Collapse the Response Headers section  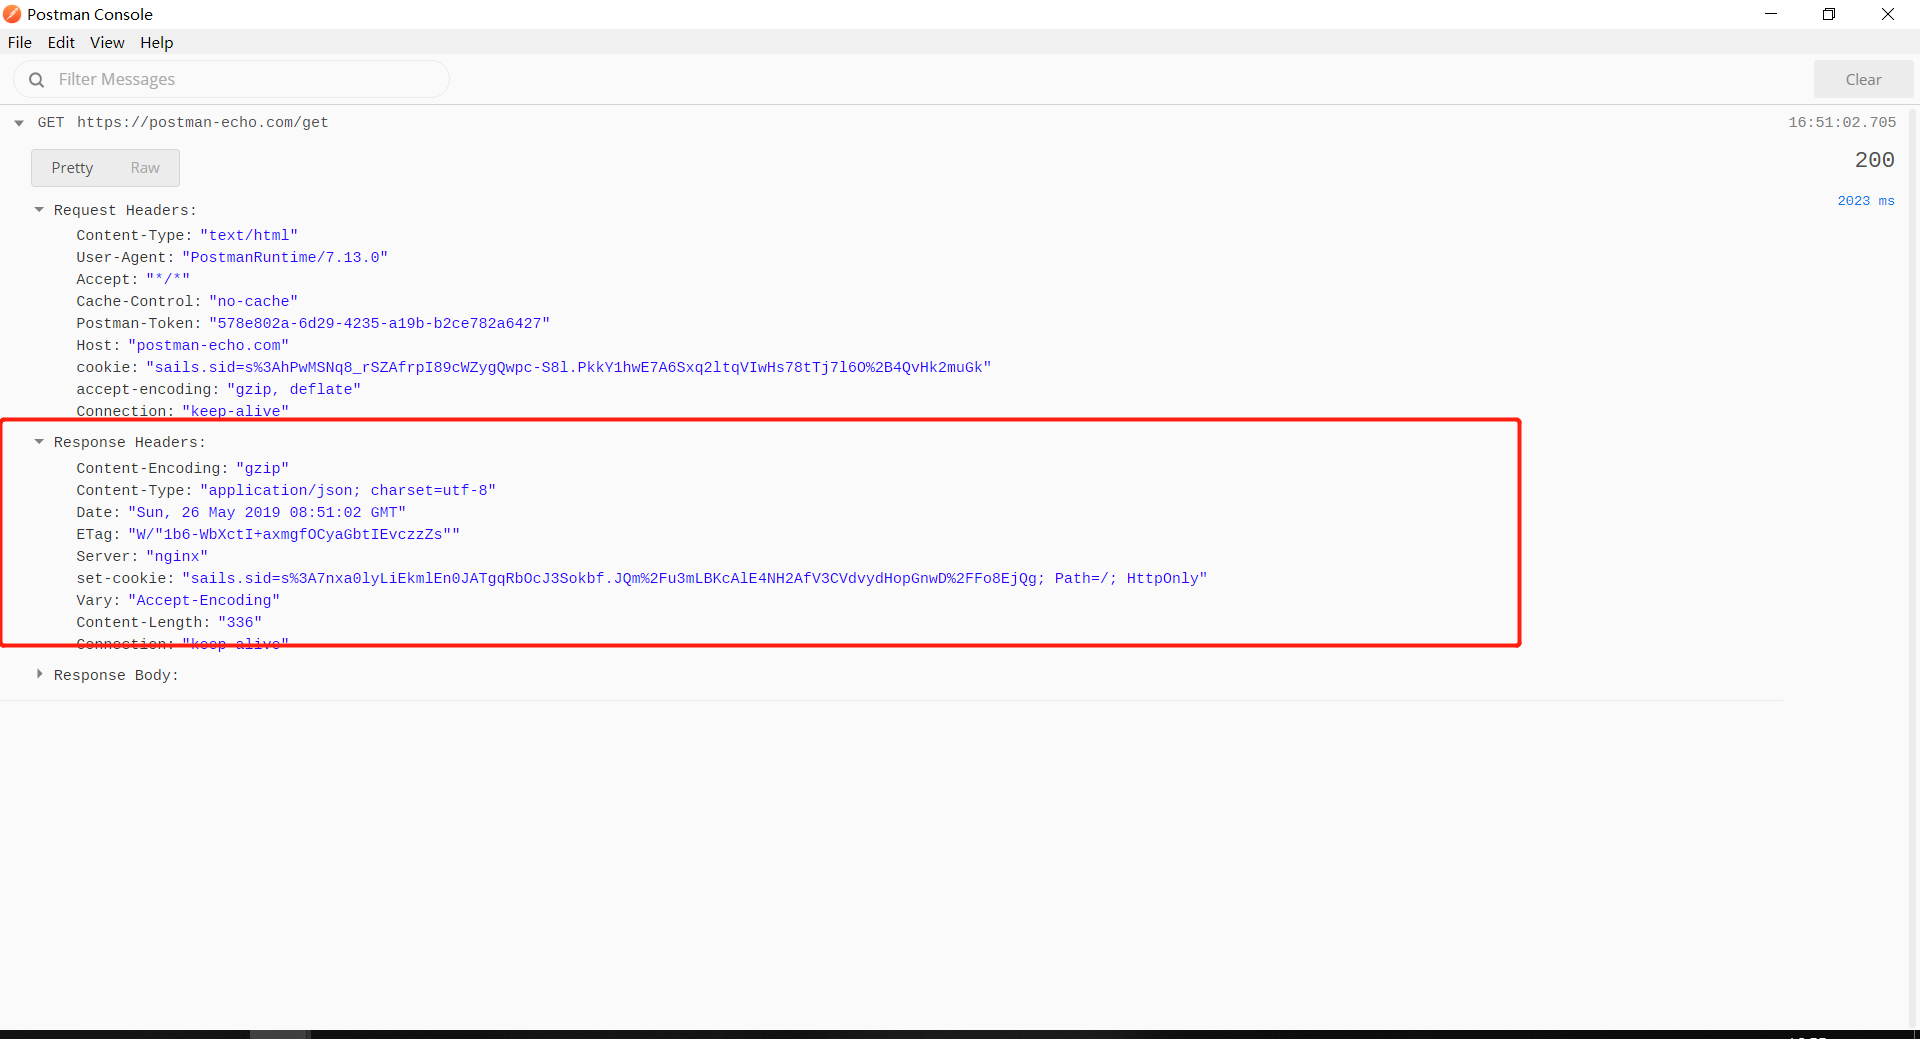click(39, 441)
